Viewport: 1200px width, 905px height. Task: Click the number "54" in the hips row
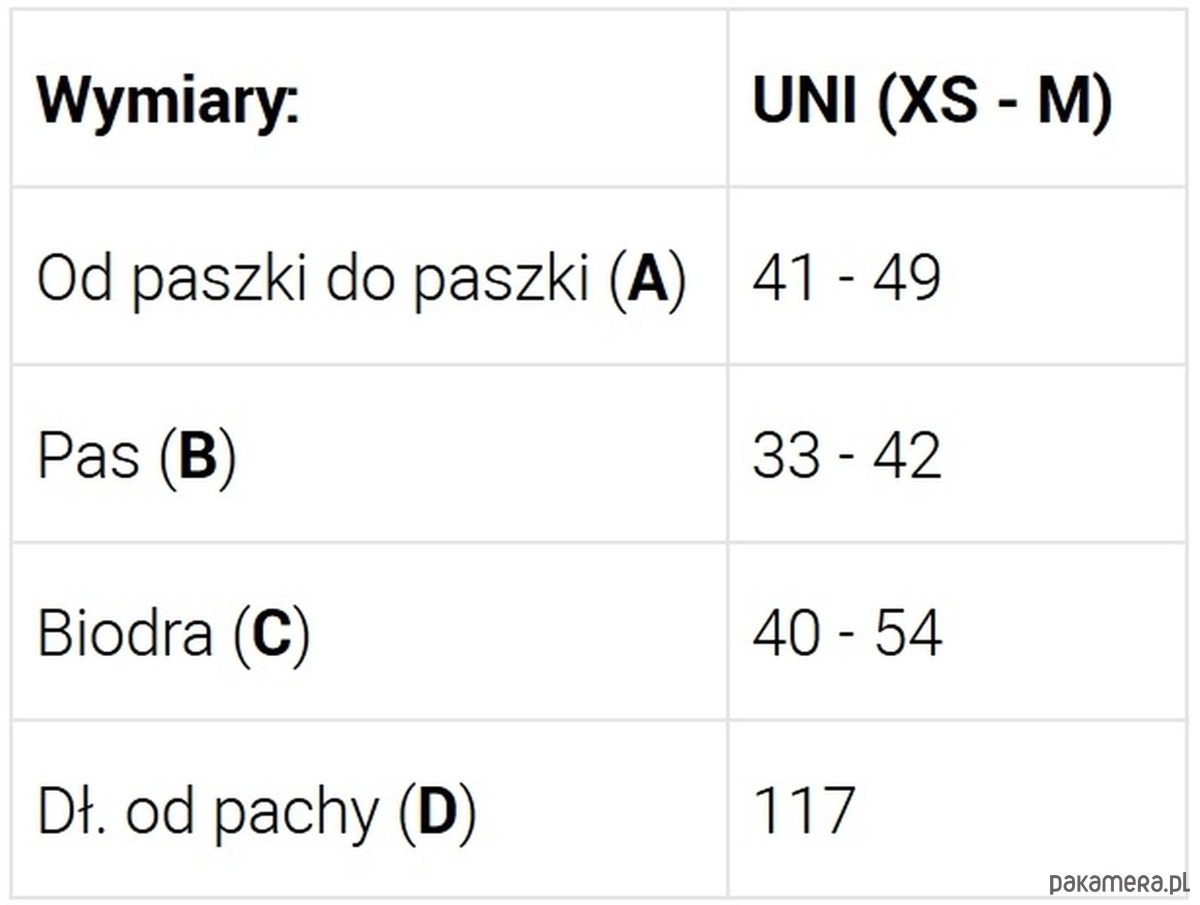(x=908, y=634)
